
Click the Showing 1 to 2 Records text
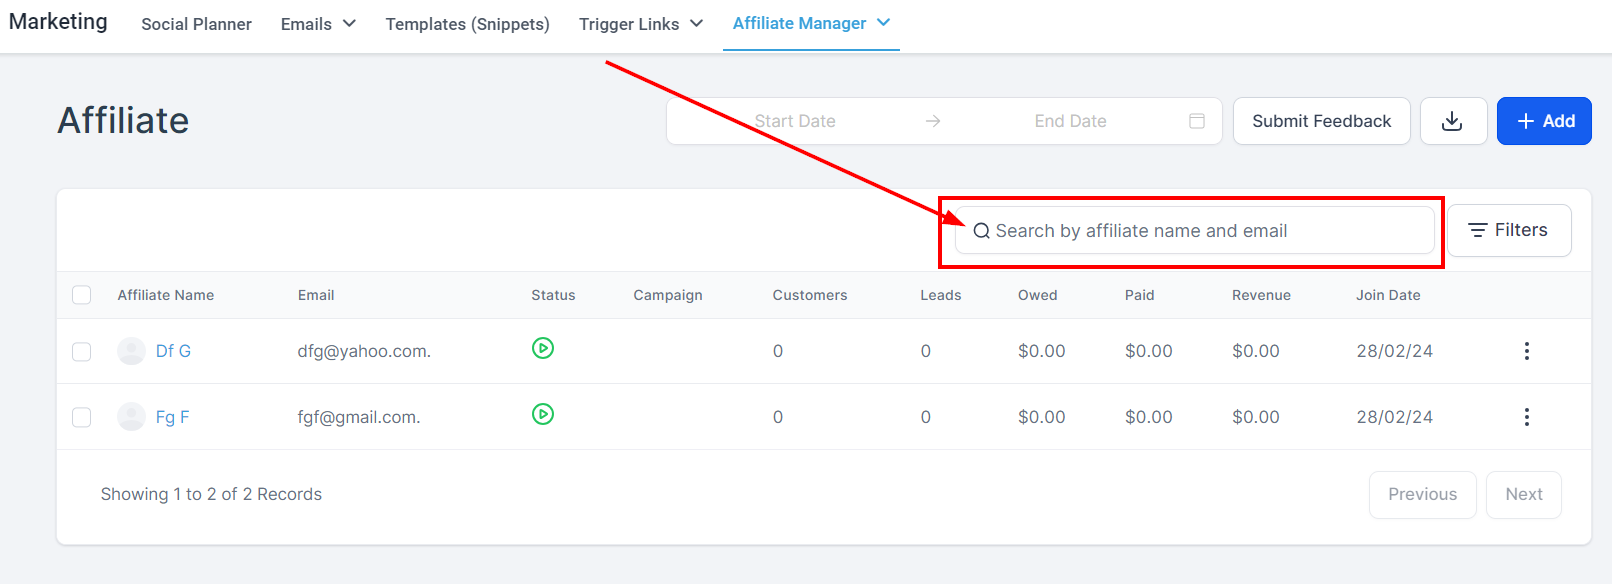211,494
